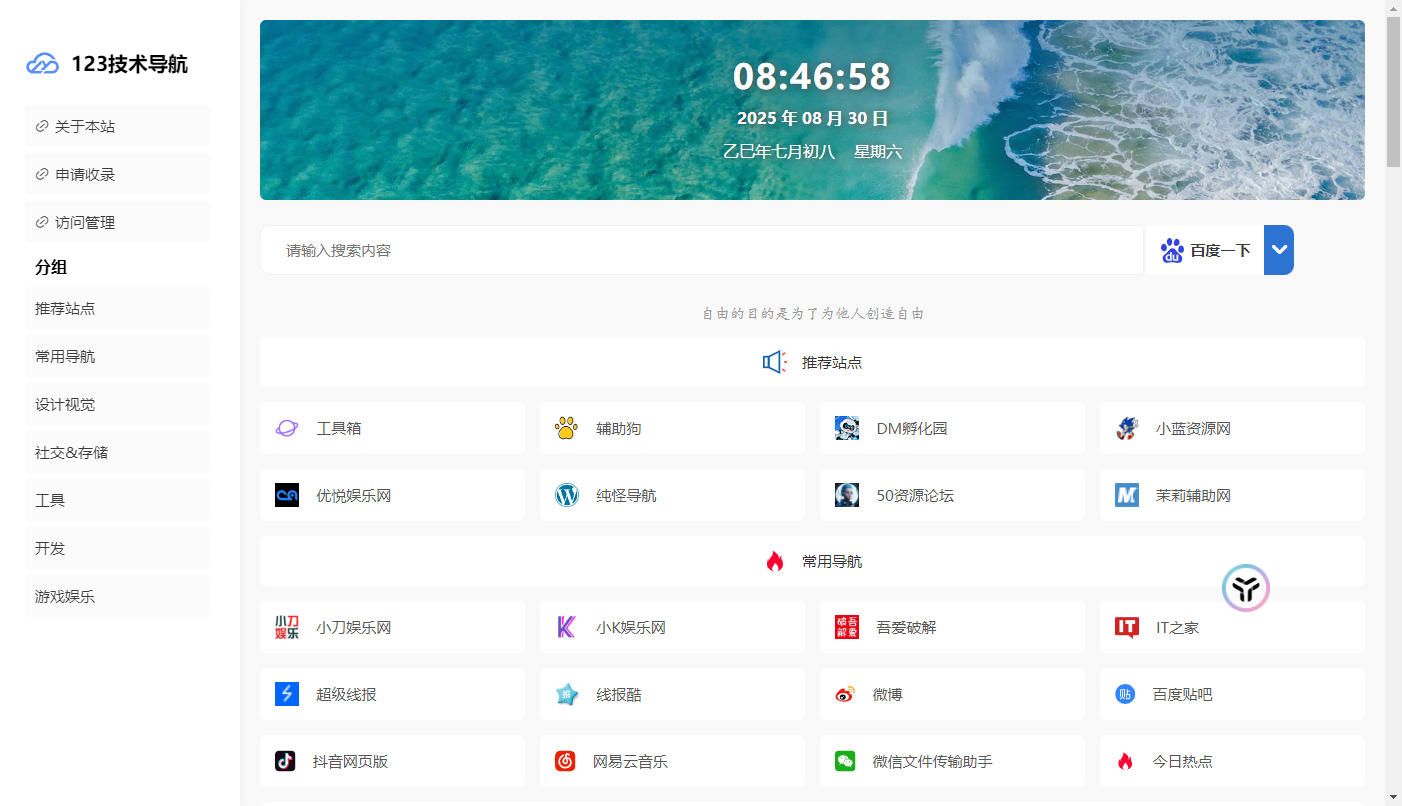Screen dimensions: 1402x806
Task: Open the 申请收录 sidebar link
Action: (117, 174)
